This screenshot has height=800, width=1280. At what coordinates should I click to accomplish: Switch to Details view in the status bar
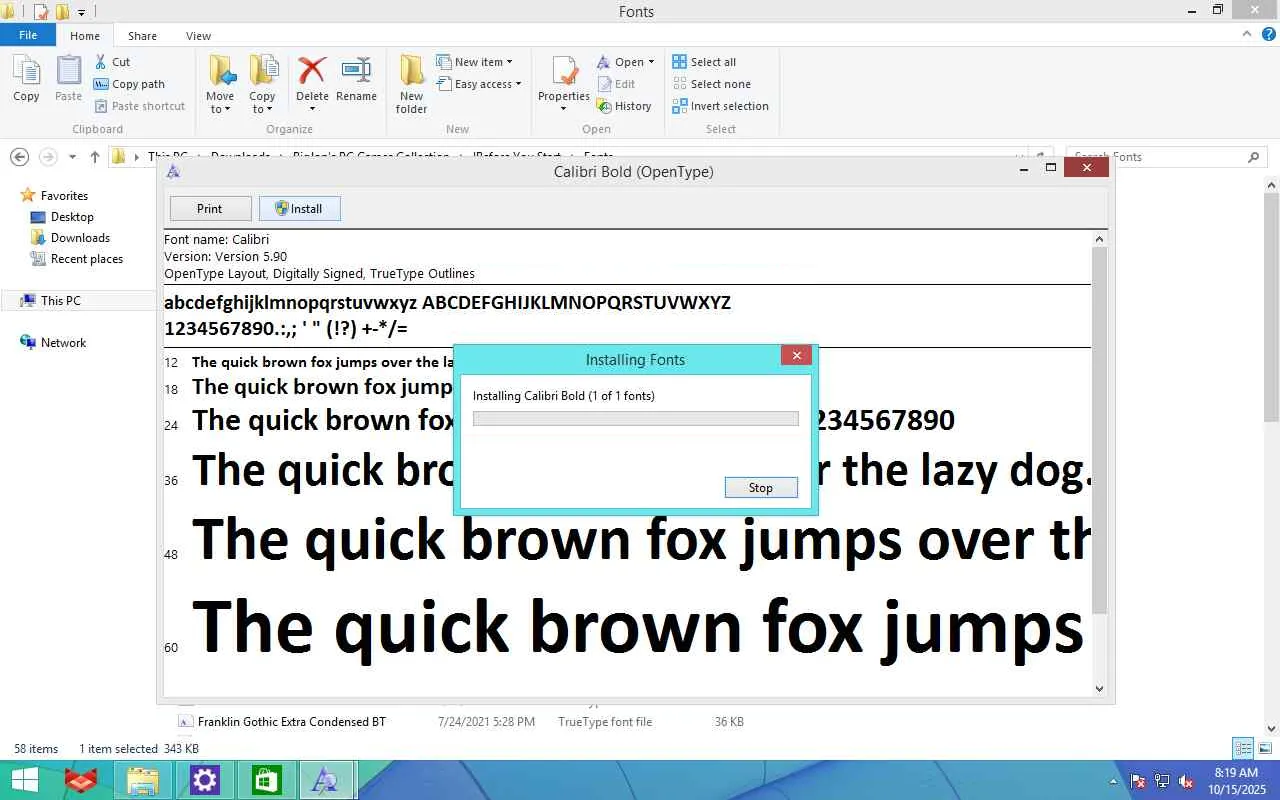[1243, 748]
